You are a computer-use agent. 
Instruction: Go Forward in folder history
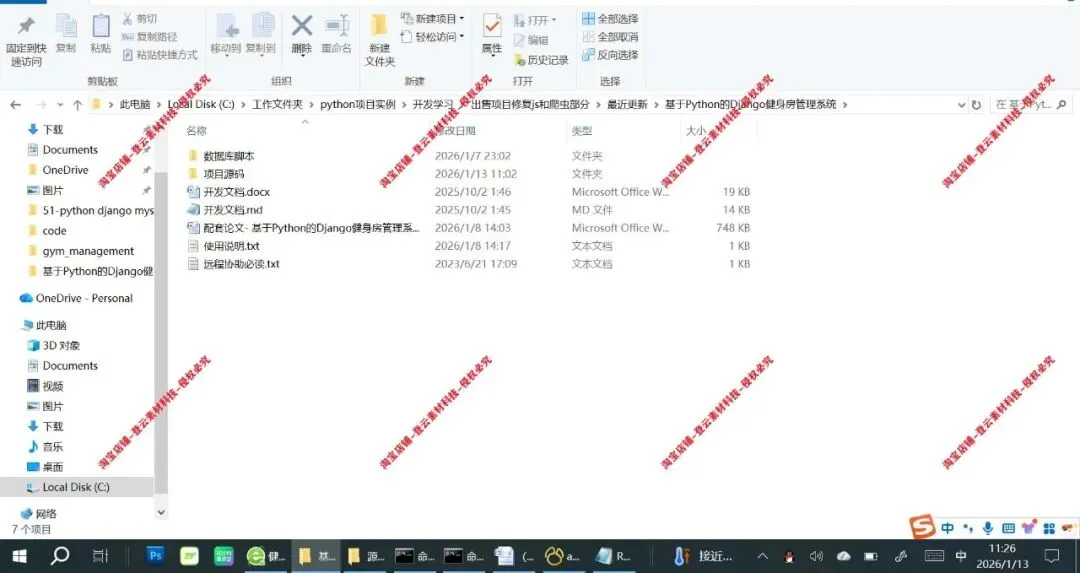[41, 105]
